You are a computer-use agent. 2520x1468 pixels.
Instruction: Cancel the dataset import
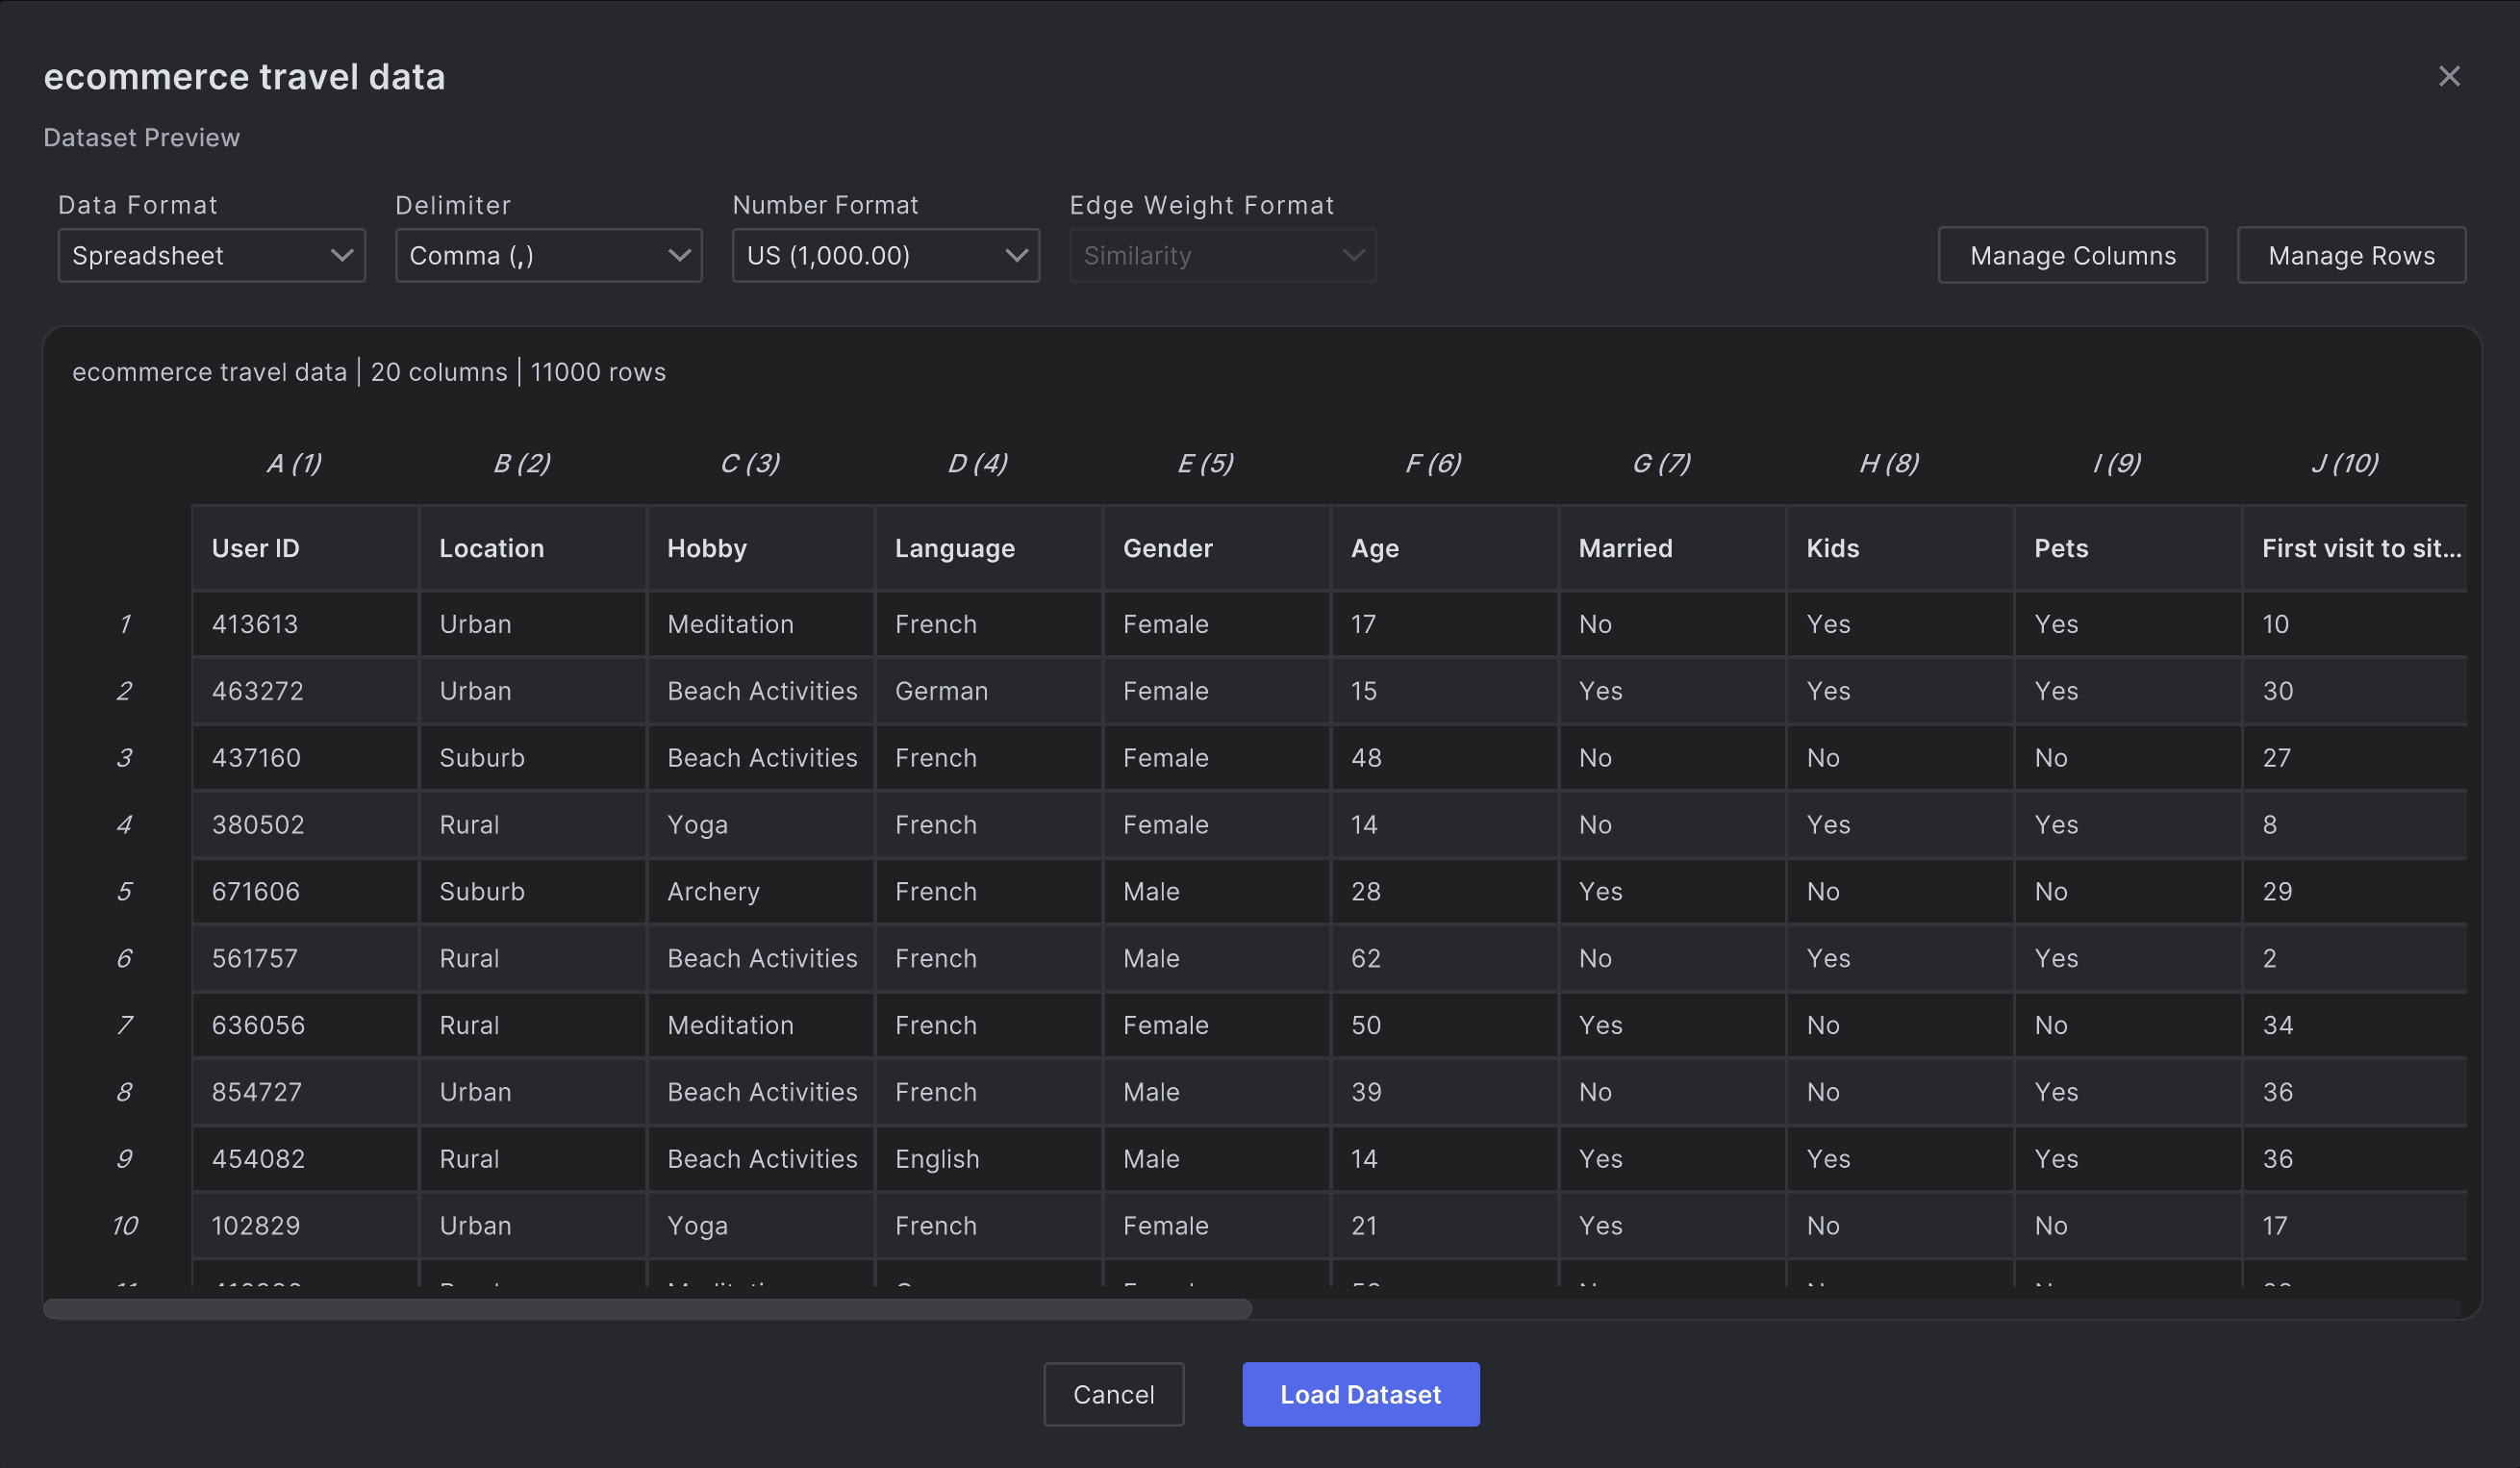click(x=1113, y=1394)
